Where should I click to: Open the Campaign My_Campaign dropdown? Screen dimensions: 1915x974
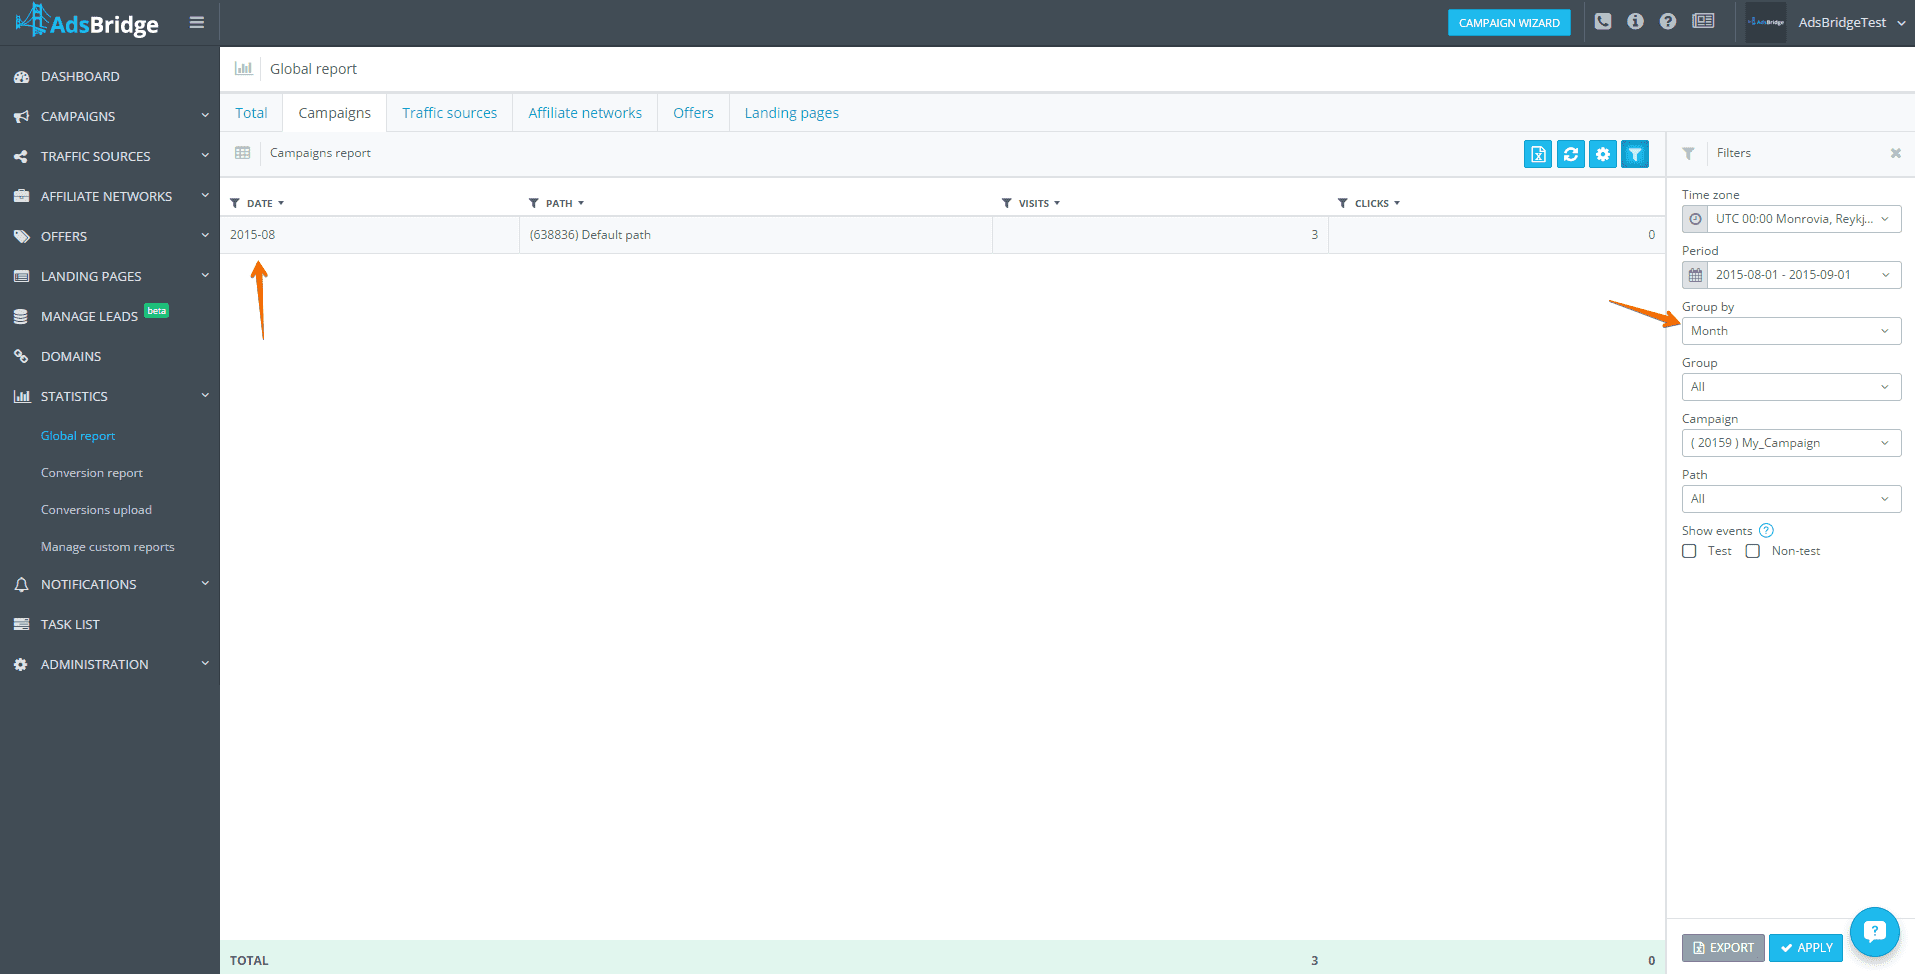click(1791, 443)
